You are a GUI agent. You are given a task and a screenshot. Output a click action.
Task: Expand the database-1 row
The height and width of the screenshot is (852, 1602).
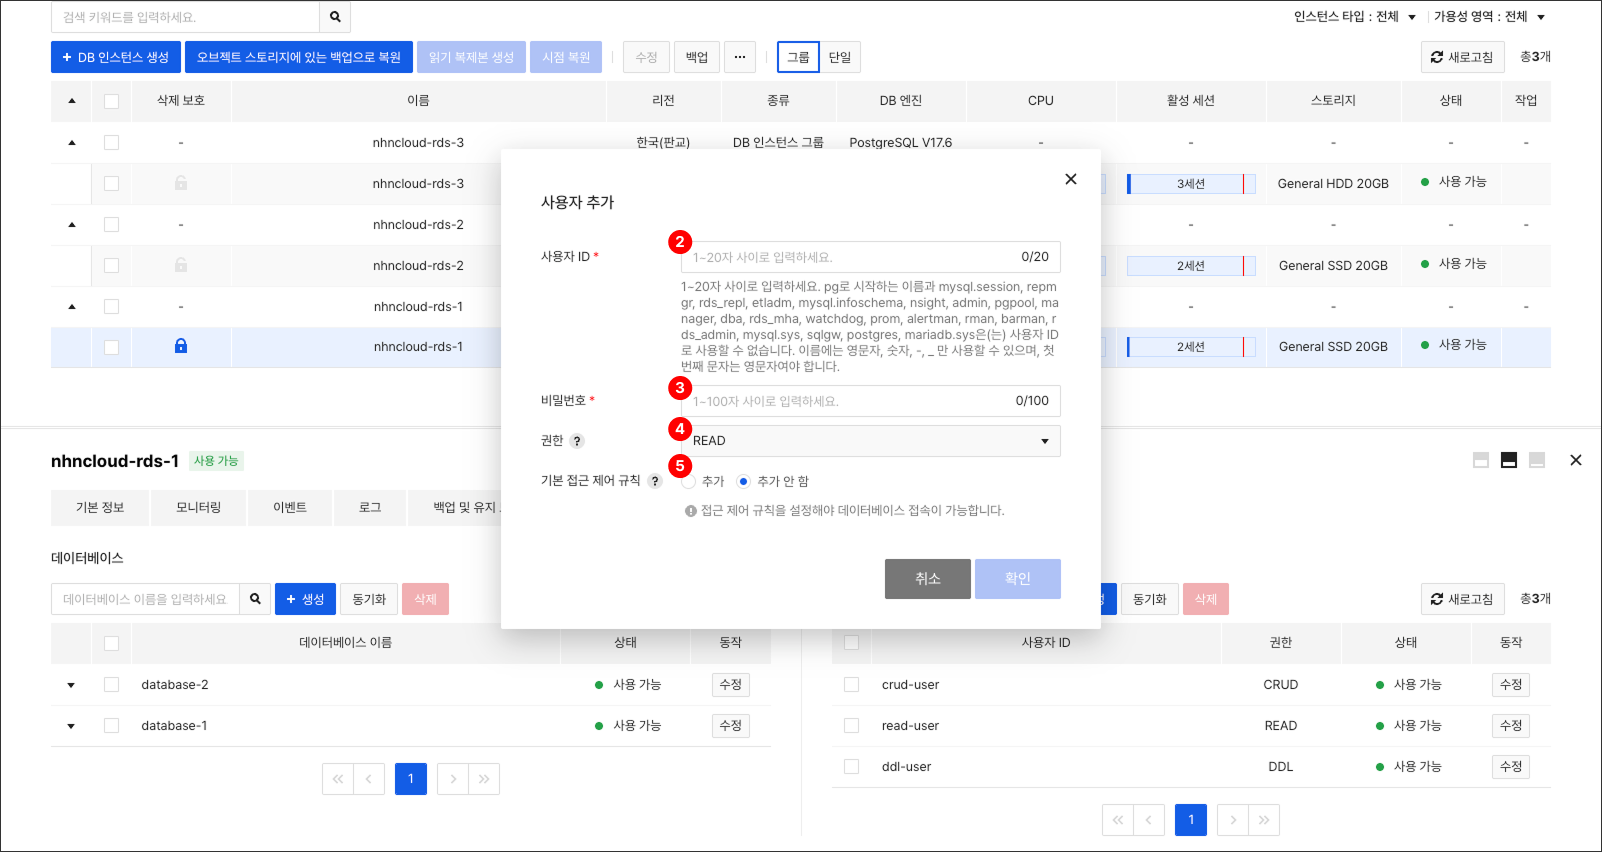[x=71, y=726]
